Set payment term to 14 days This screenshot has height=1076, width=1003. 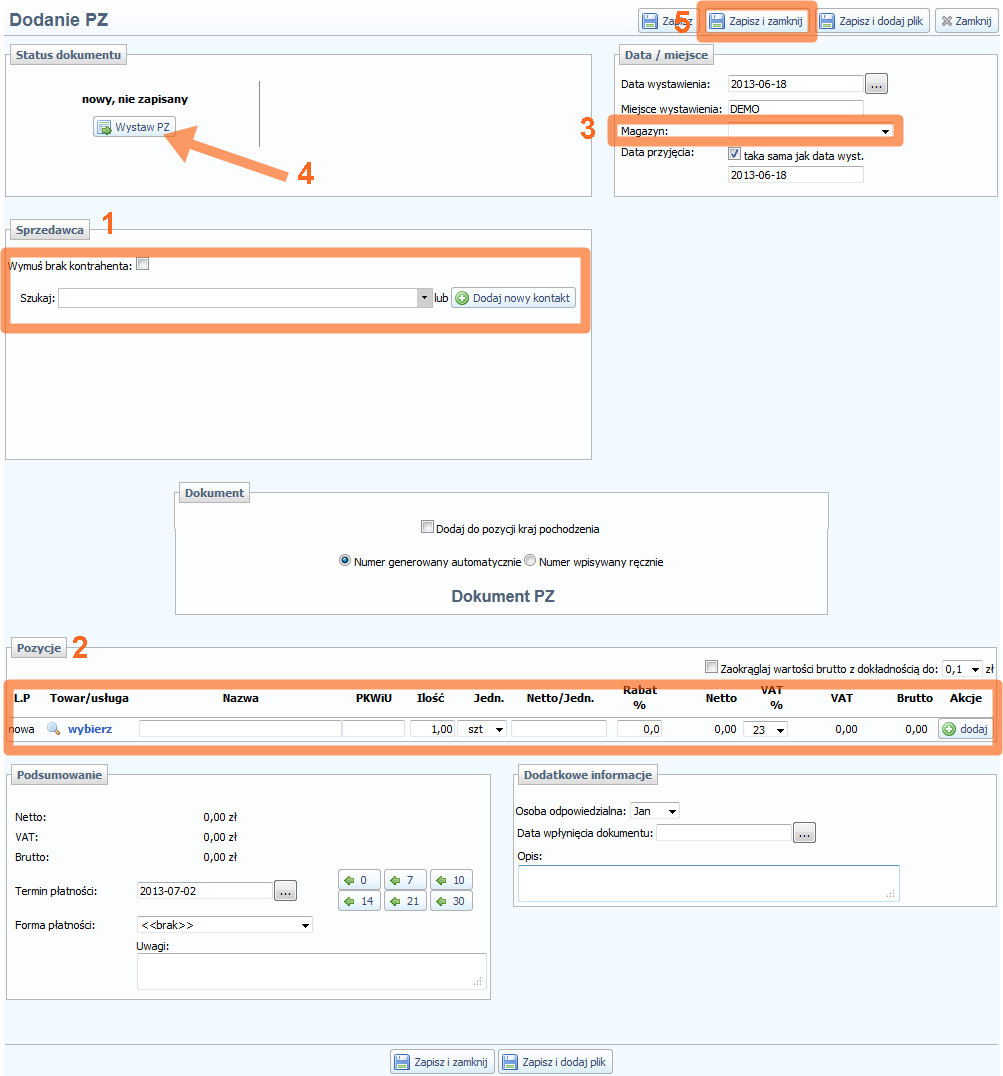pyautogui.click(x=359, y=901)
